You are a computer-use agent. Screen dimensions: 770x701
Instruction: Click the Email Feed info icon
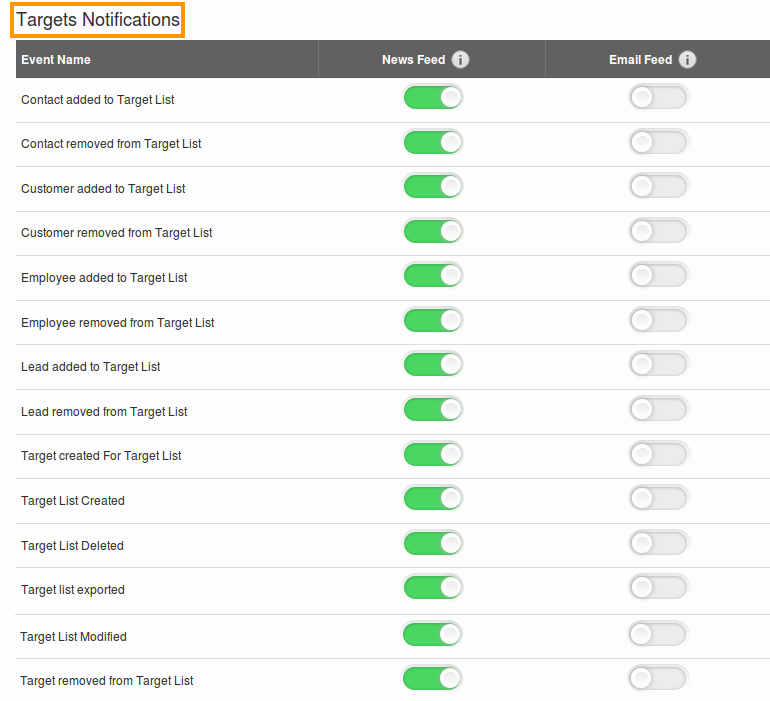687,60
